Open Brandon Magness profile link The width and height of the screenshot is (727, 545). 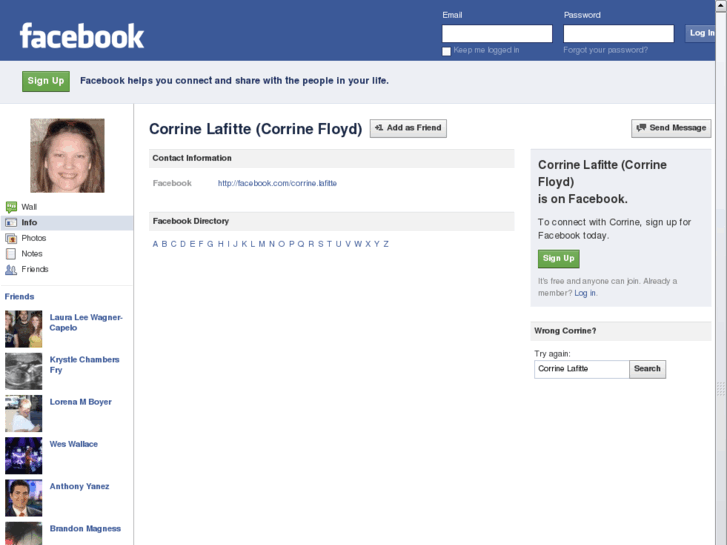[85, 528]
